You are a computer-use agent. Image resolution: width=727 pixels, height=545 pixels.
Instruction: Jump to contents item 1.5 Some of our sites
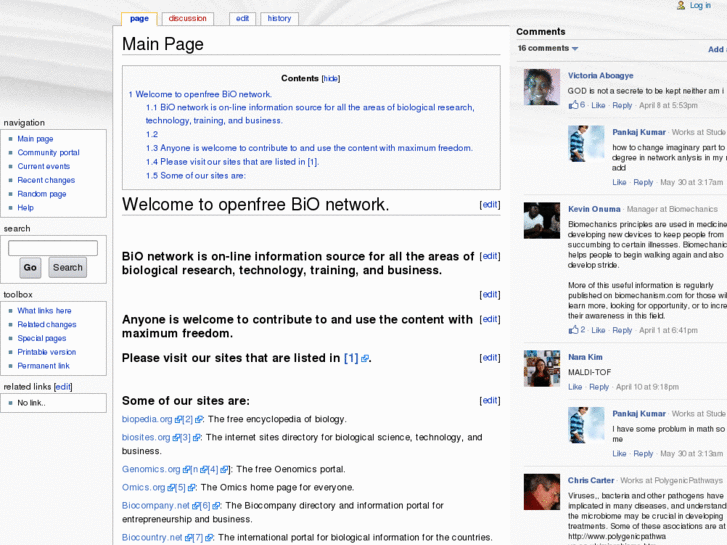tap(196, 176)
